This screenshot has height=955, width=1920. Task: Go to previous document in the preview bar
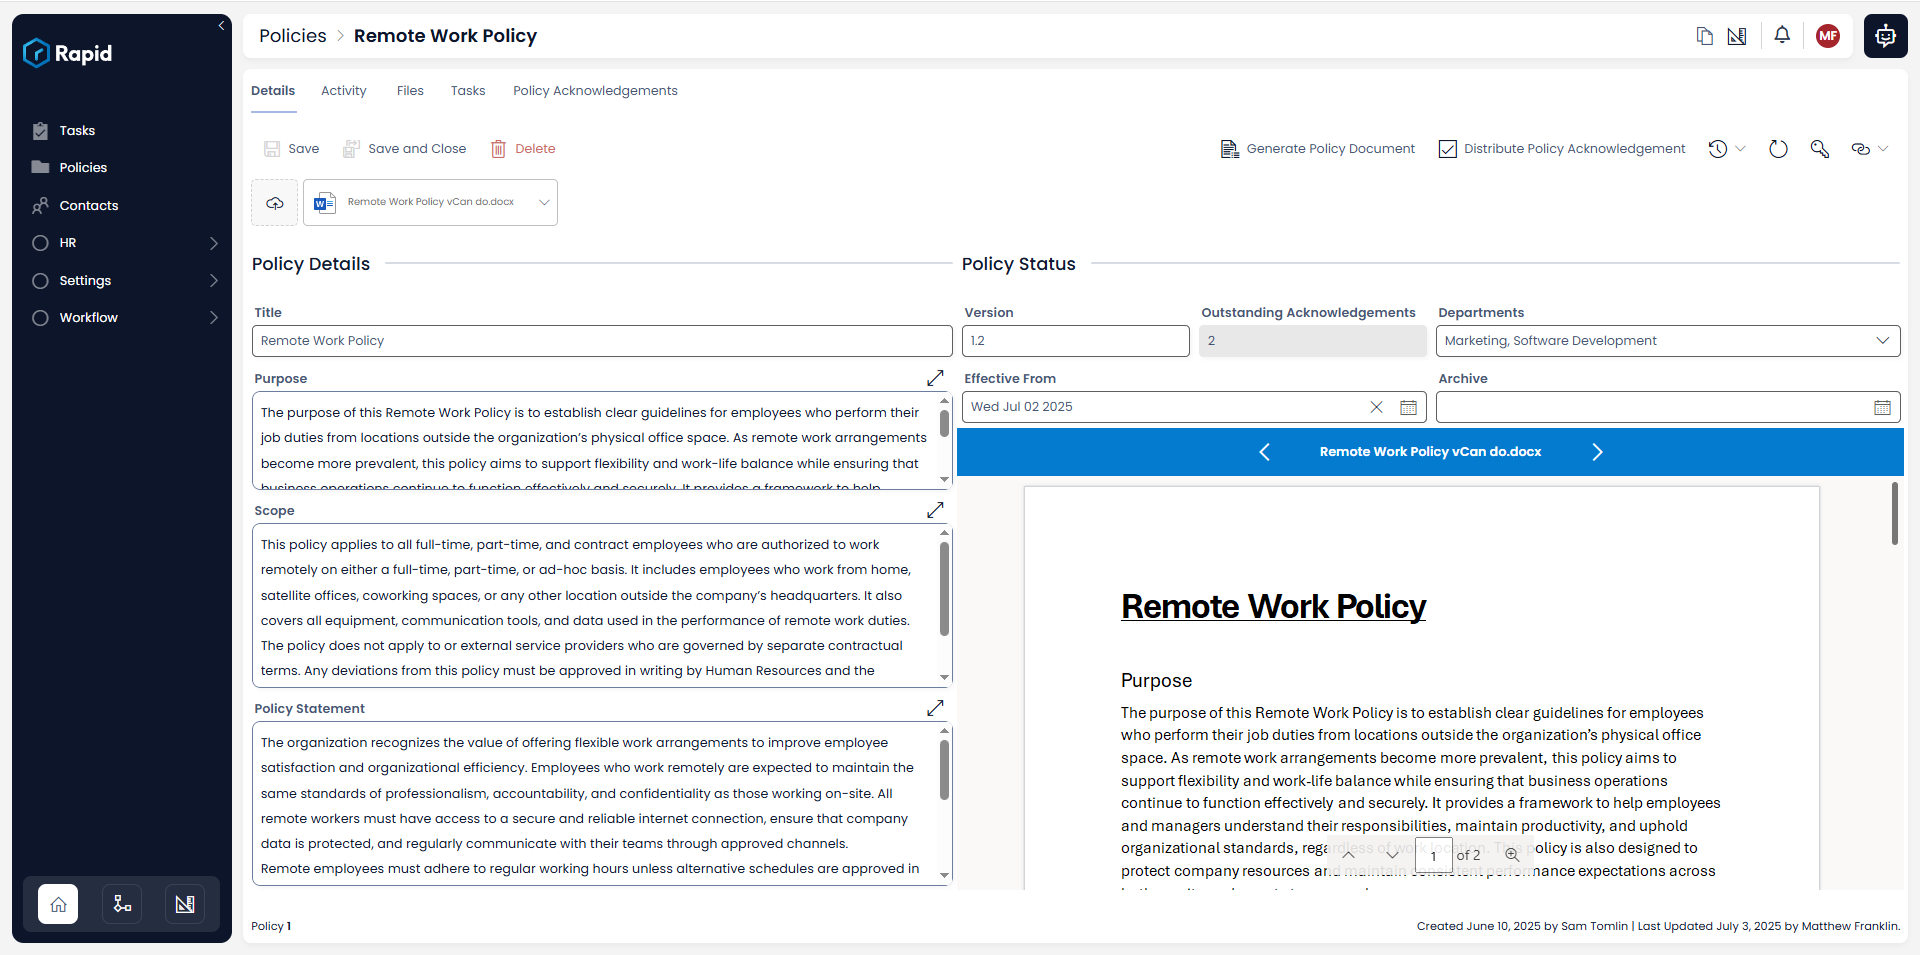1264,452
